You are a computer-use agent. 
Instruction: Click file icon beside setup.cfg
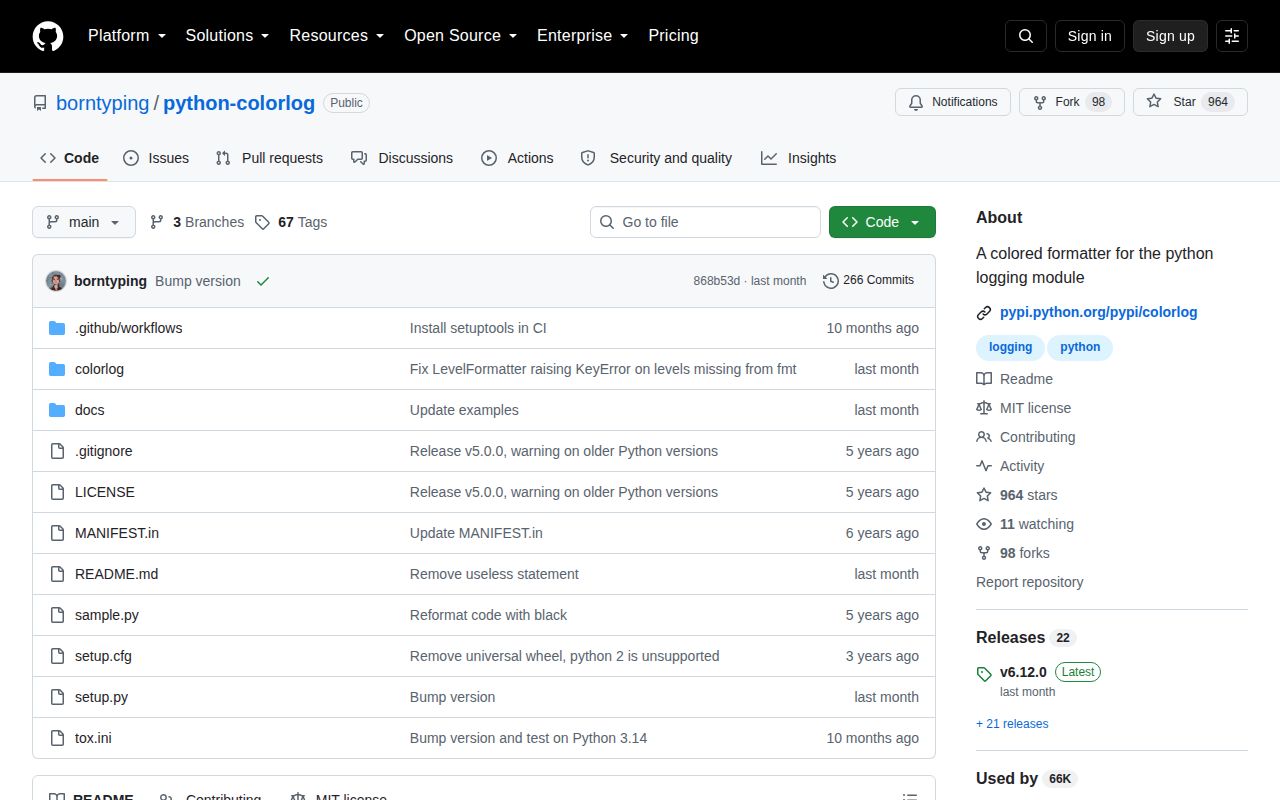[57, 656]
